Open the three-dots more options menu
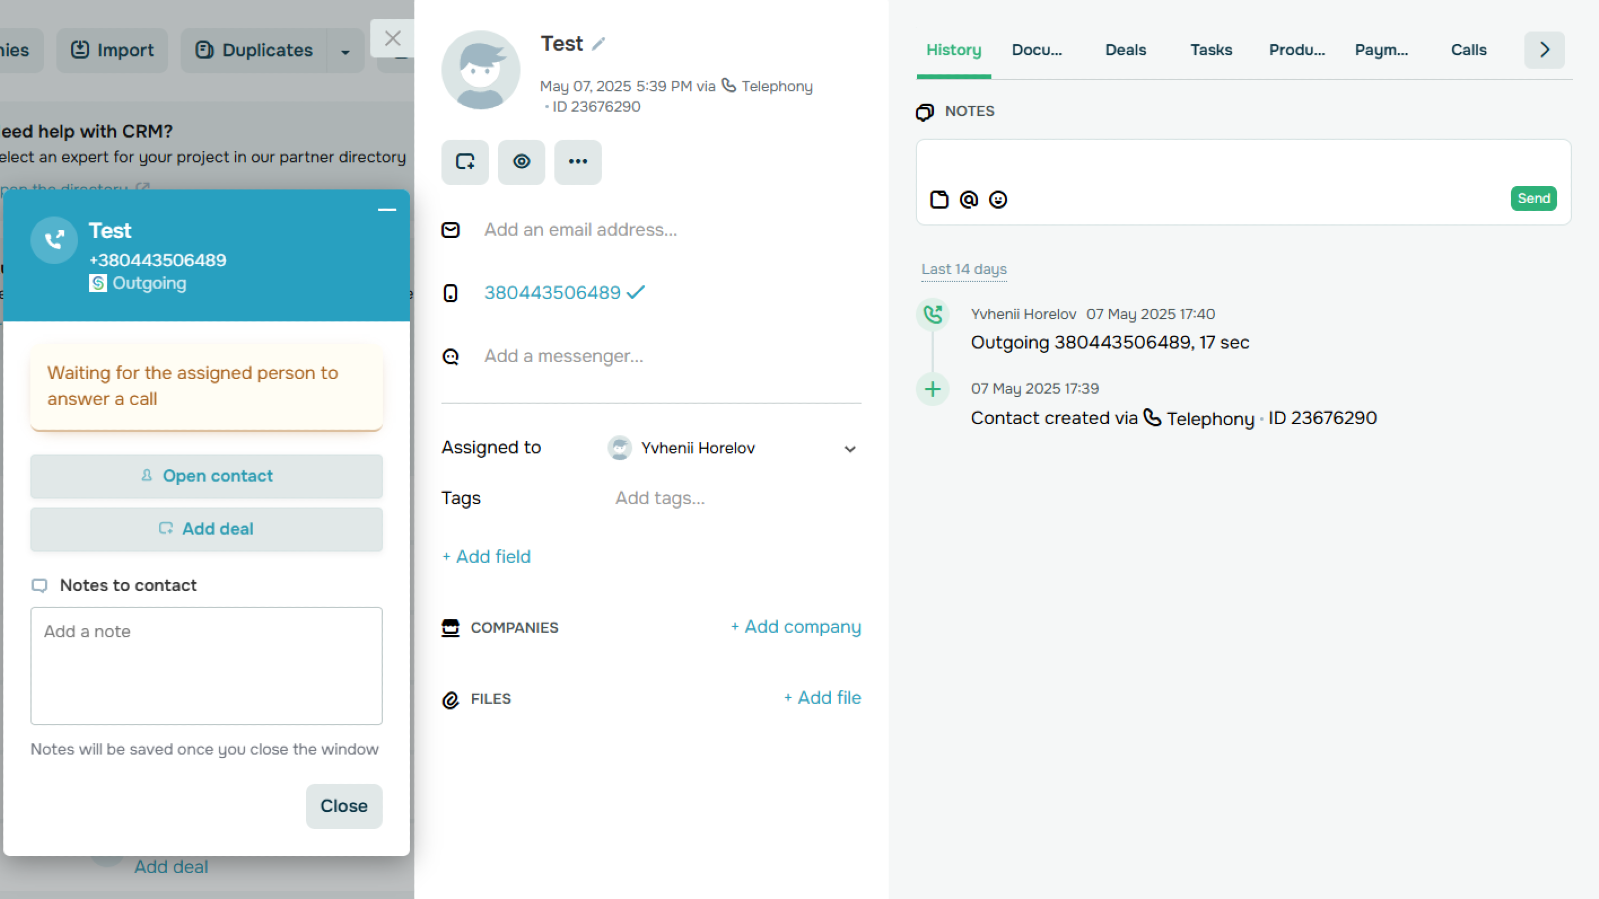The width and height of the screenshot is (1599, 899). click(578, 162)
